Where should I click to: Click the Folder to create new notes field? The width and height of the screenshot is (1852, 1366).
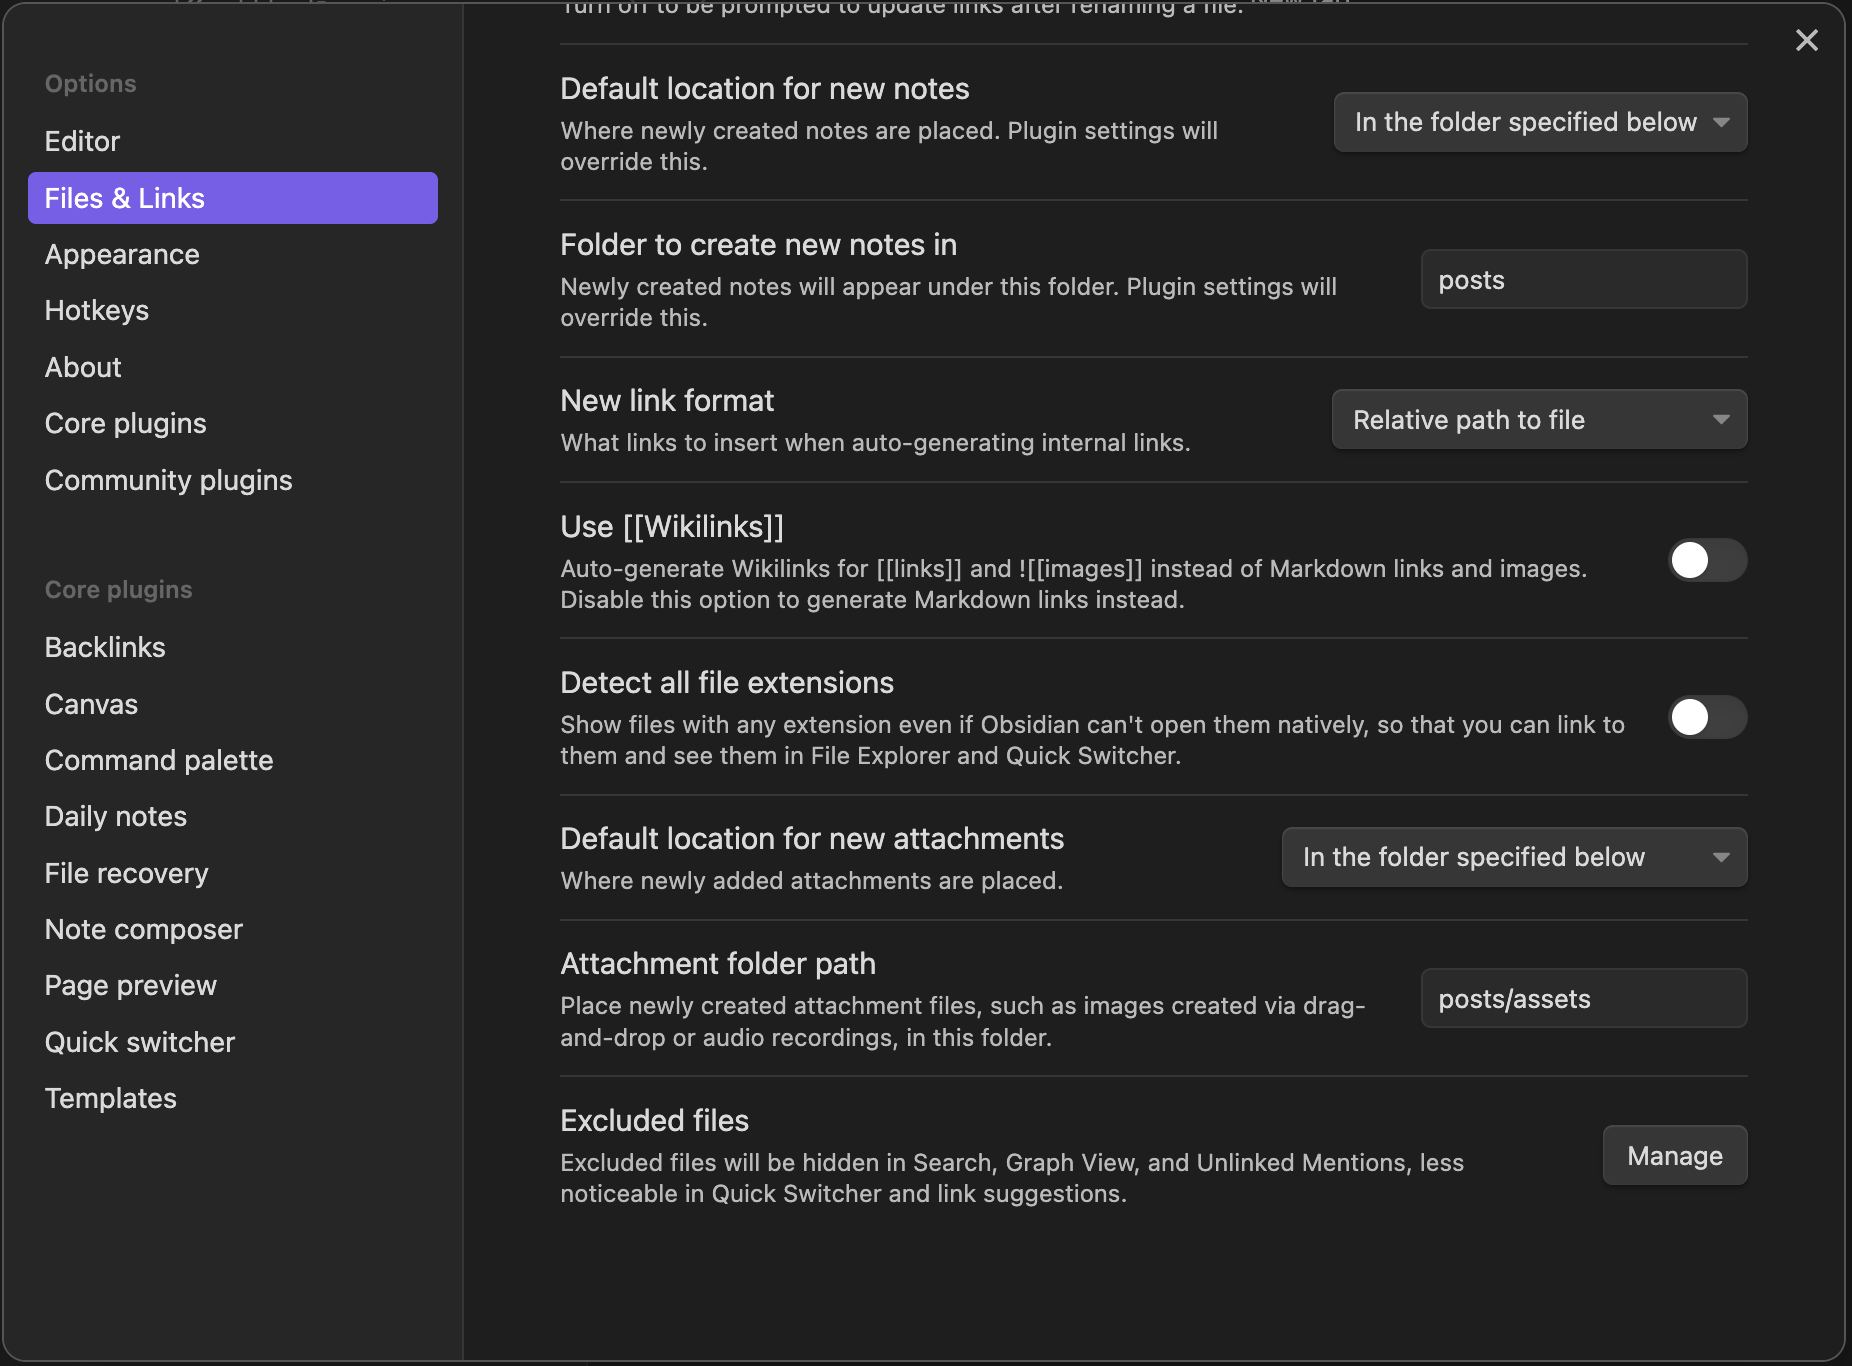pyautogui.click(x=1583, y=280)
